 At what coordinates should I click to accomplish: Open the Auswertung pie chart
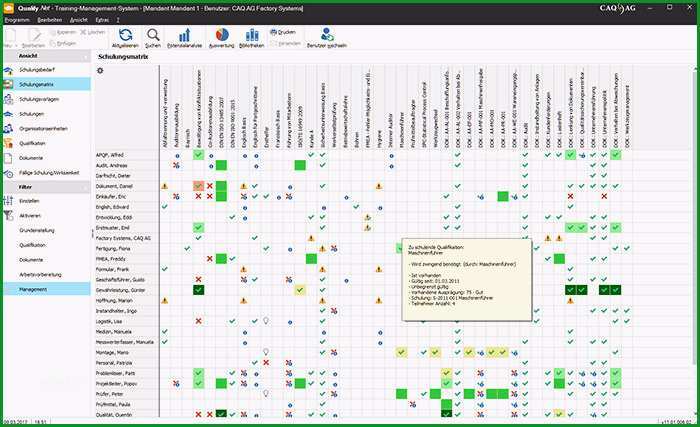222,35
